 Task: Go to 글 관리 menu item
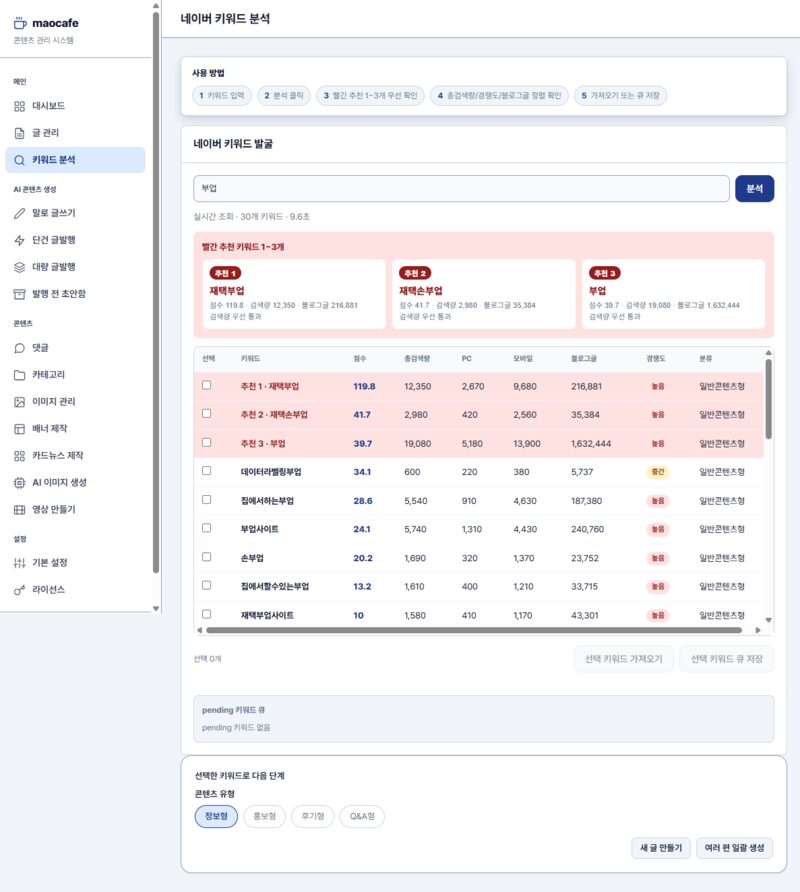coord(75,133)
